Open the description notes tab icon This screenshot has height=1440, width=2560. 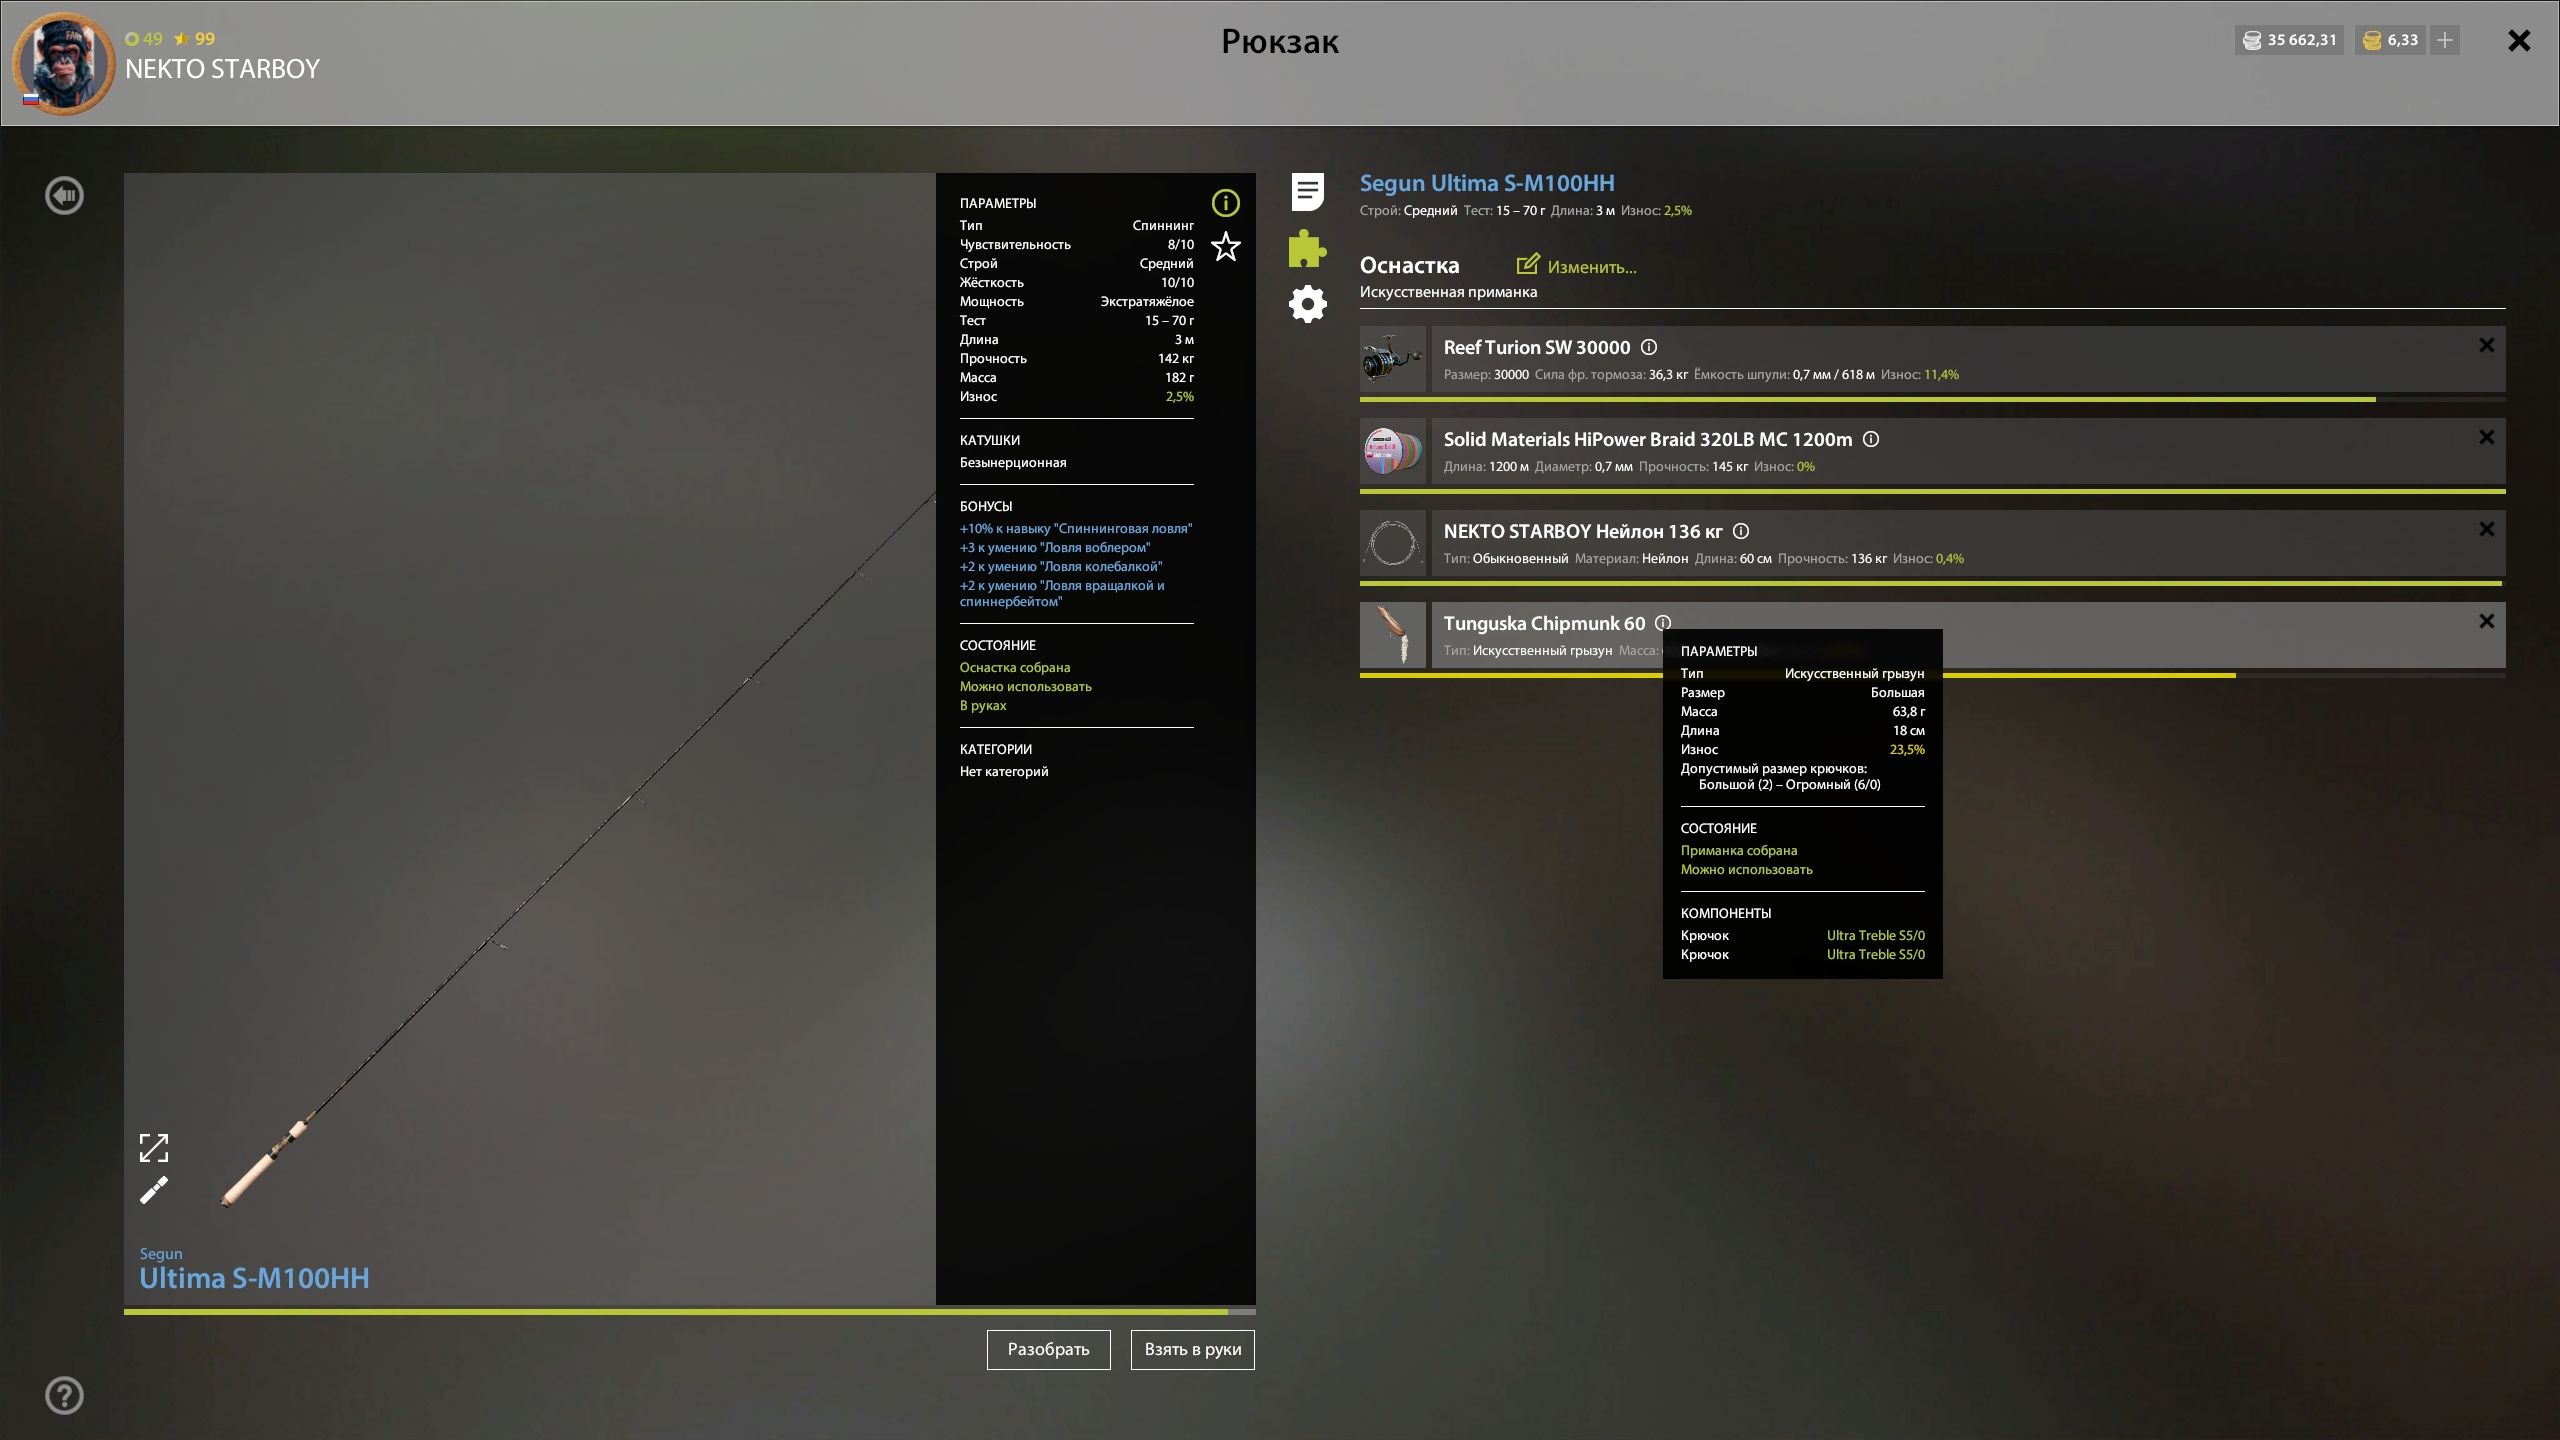click(x=1307, y=192)
